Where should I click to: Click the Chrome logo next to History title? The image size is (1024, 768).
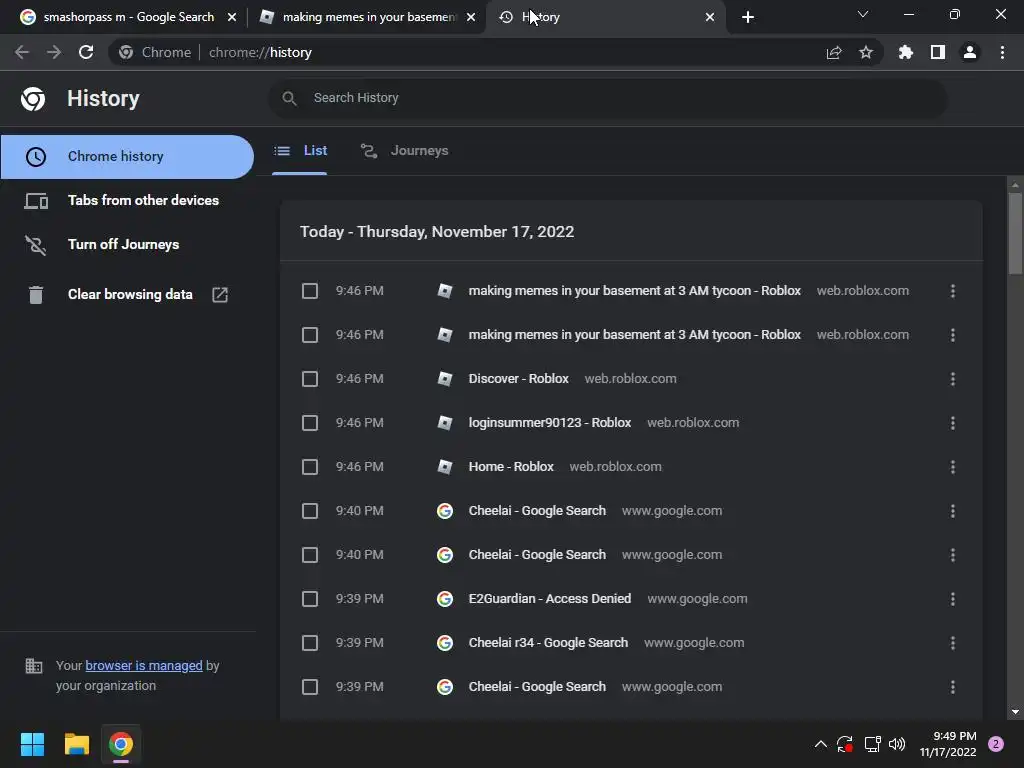[x=33, y=99]
